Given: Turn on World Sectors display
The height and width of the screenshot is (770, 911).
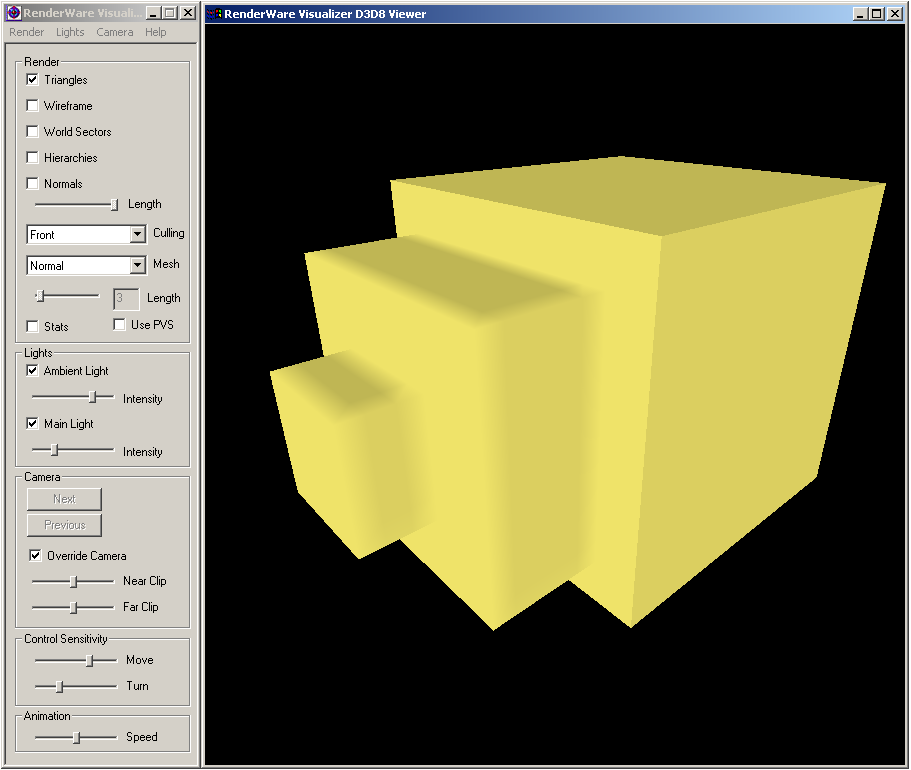Looking at the screenshot, I should (33, 132).
